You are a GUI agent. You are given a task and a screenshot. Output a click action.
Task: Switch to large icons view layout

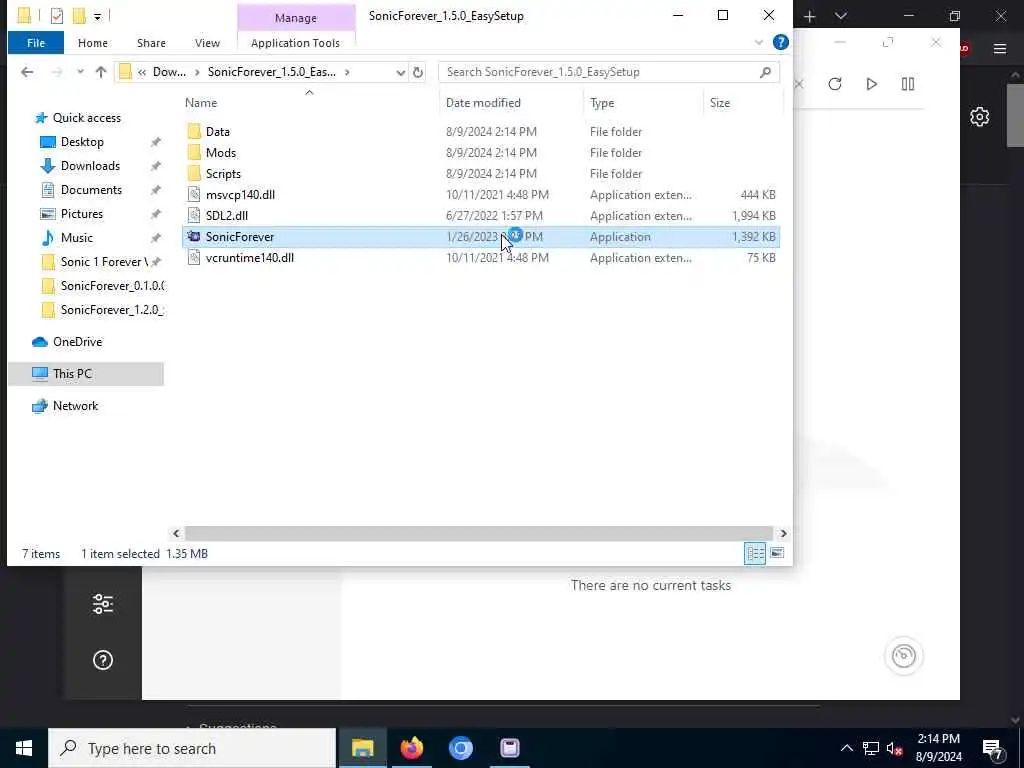pyautogui.click(x=776, y=553)
